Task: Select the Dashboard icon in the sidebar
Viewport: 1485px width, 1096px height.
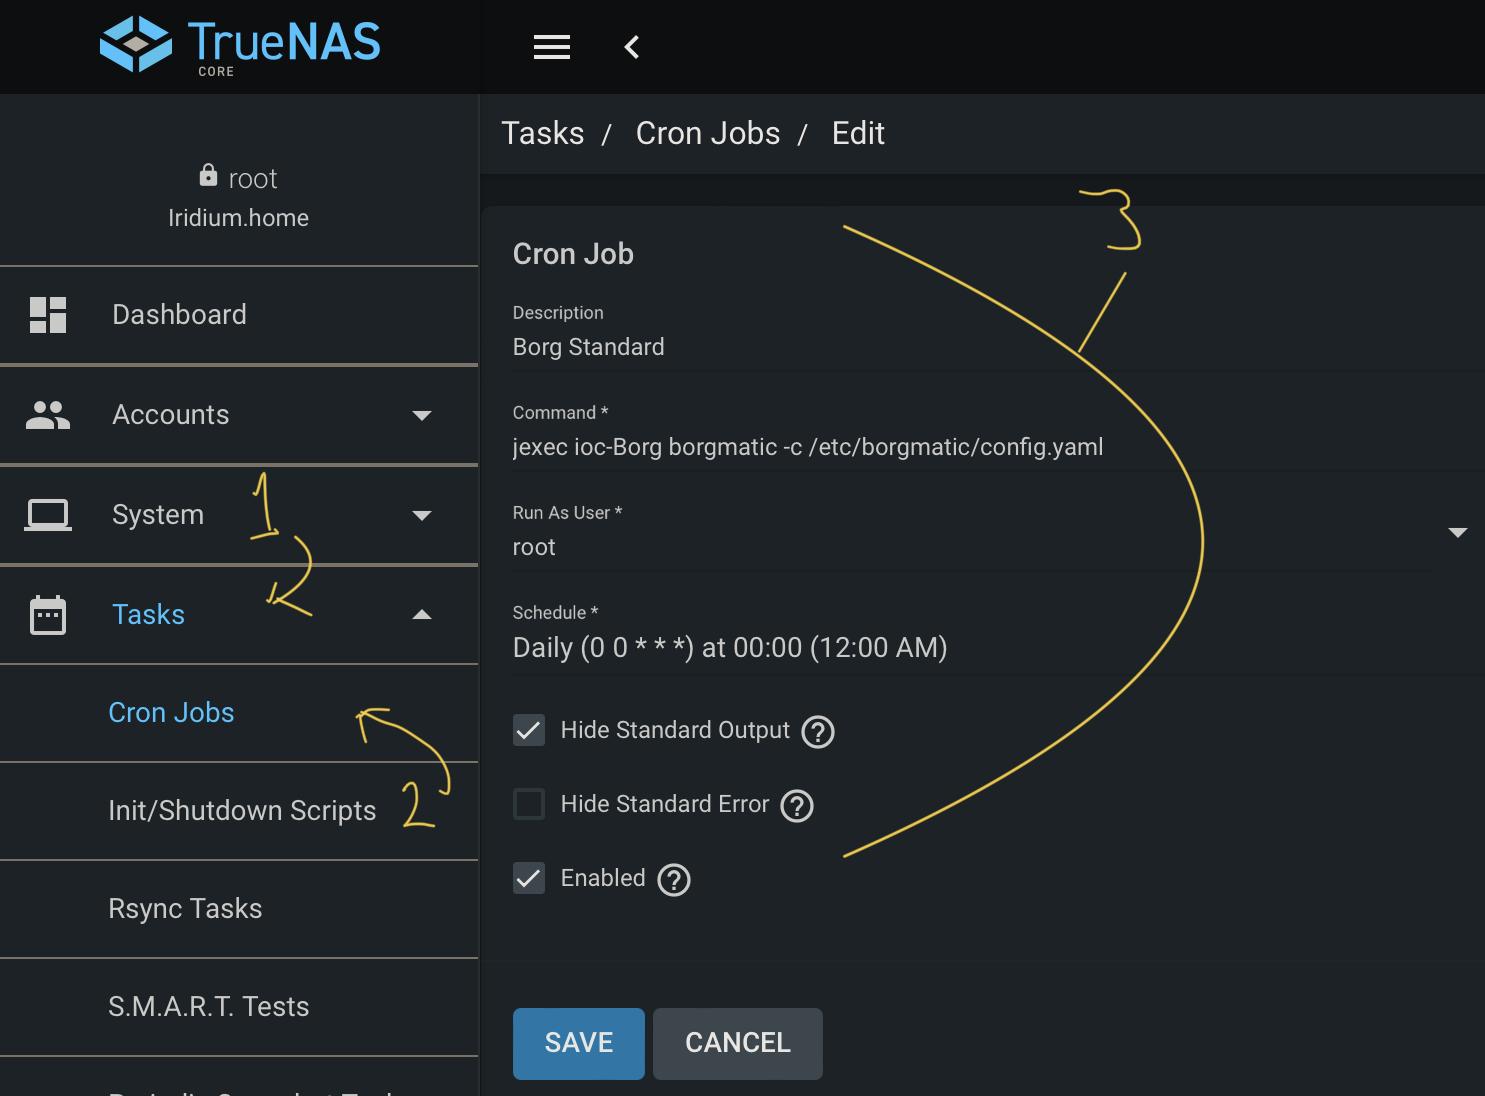Action: [48, 314]
